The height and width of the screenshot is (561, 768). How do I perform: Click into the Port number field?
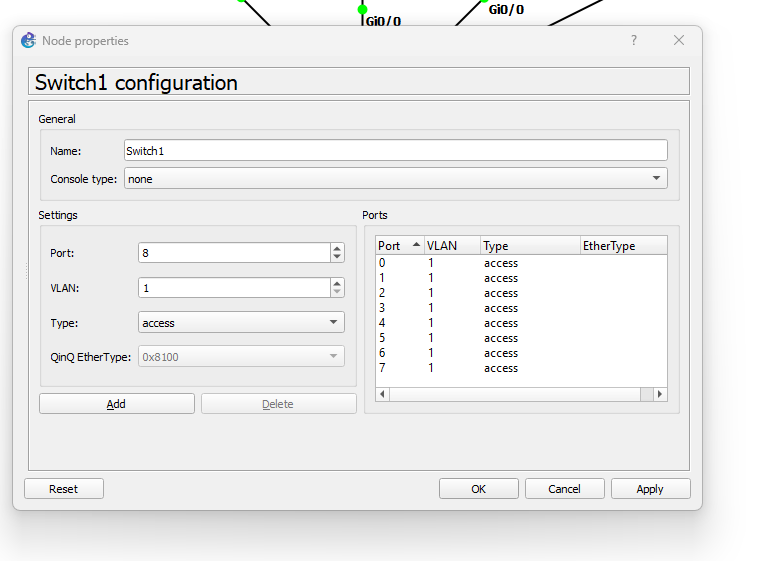234,253
